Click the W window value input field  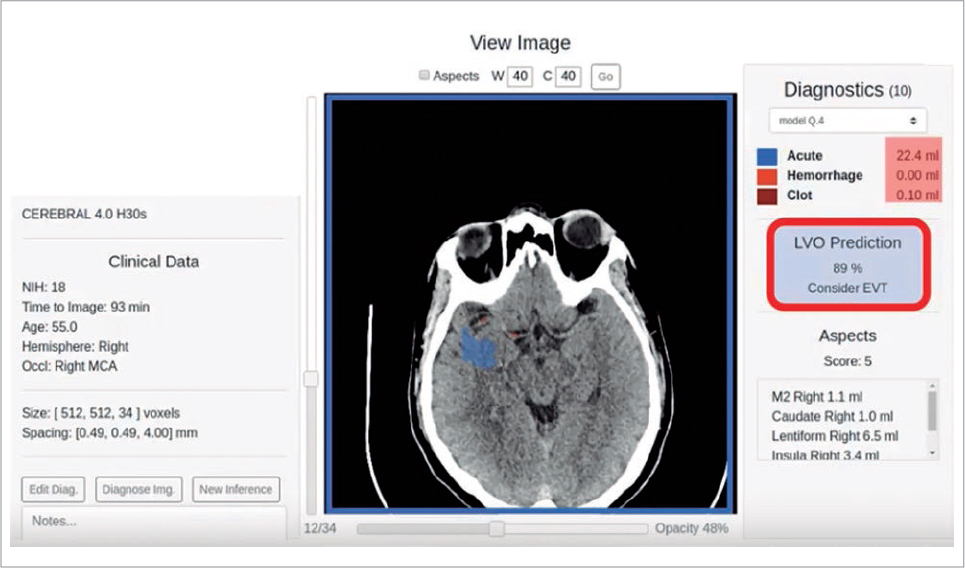click(519, 76)
